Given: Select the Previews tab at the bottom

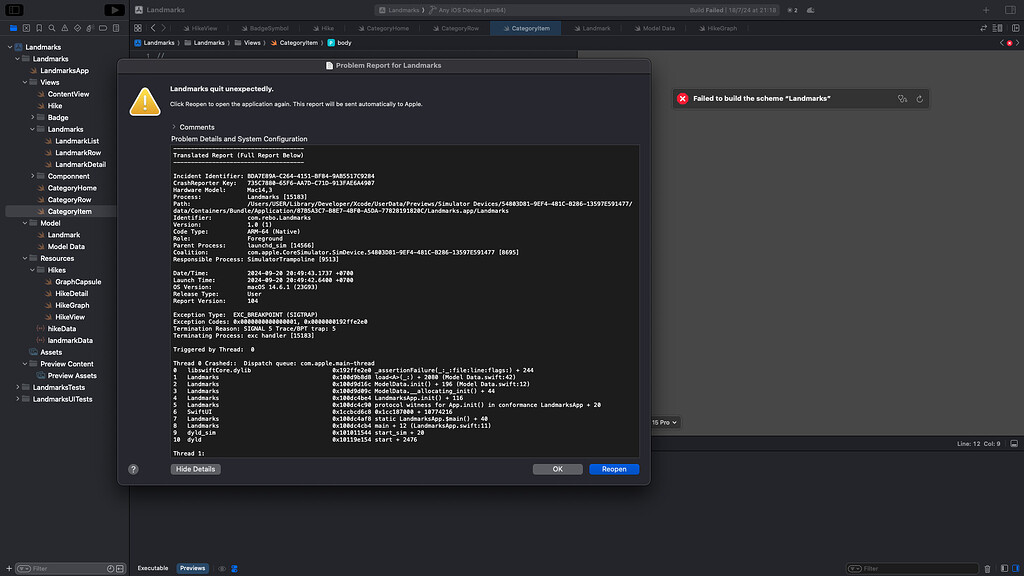Looking at the screenshot, I should (x=192, y=568).
